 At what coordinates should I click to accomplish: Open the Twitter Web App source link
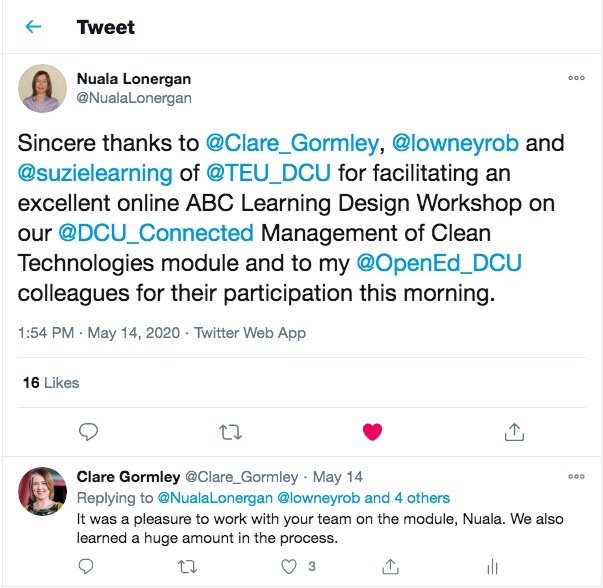(x=249, y=333)
